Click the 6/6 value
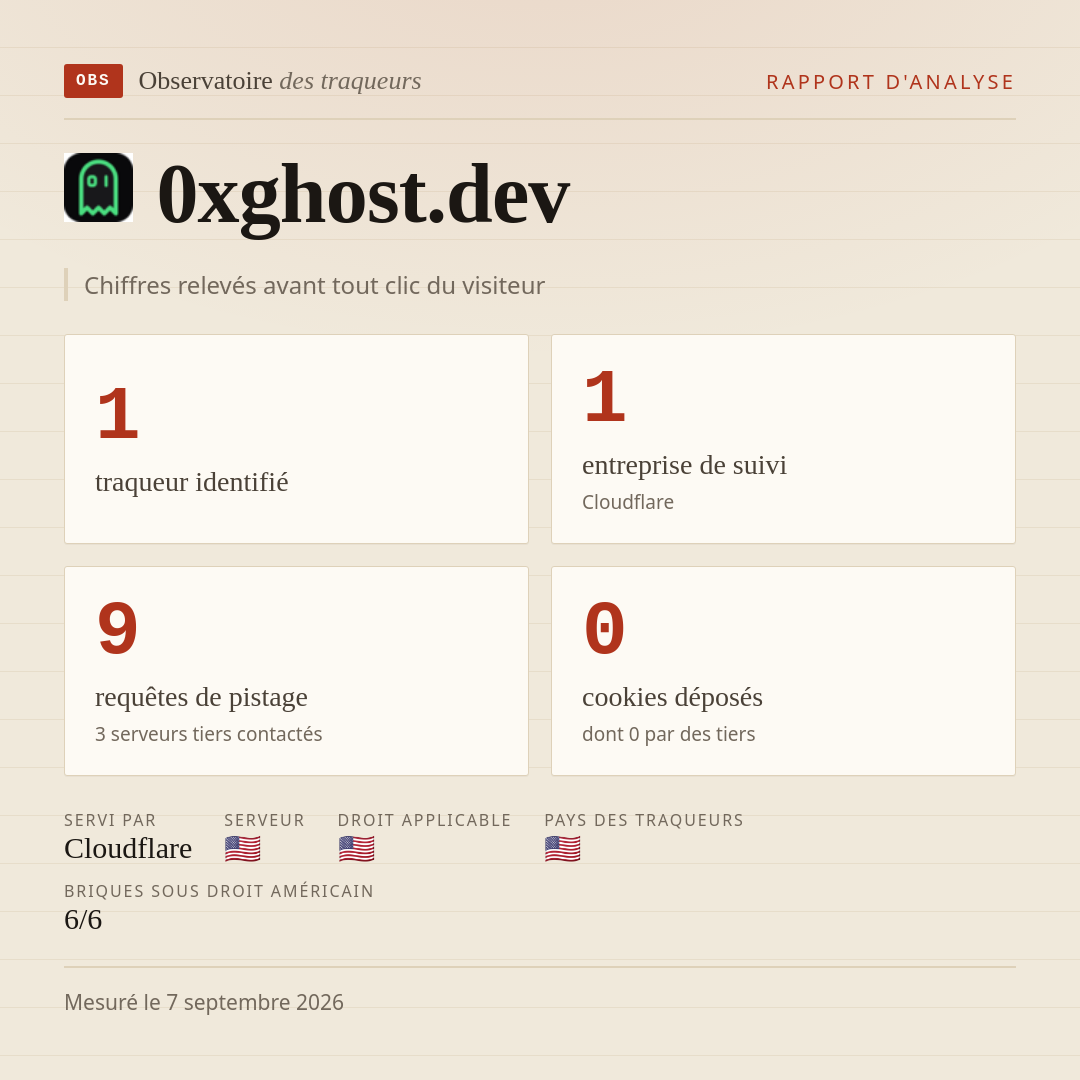 (x=83, y=920)
